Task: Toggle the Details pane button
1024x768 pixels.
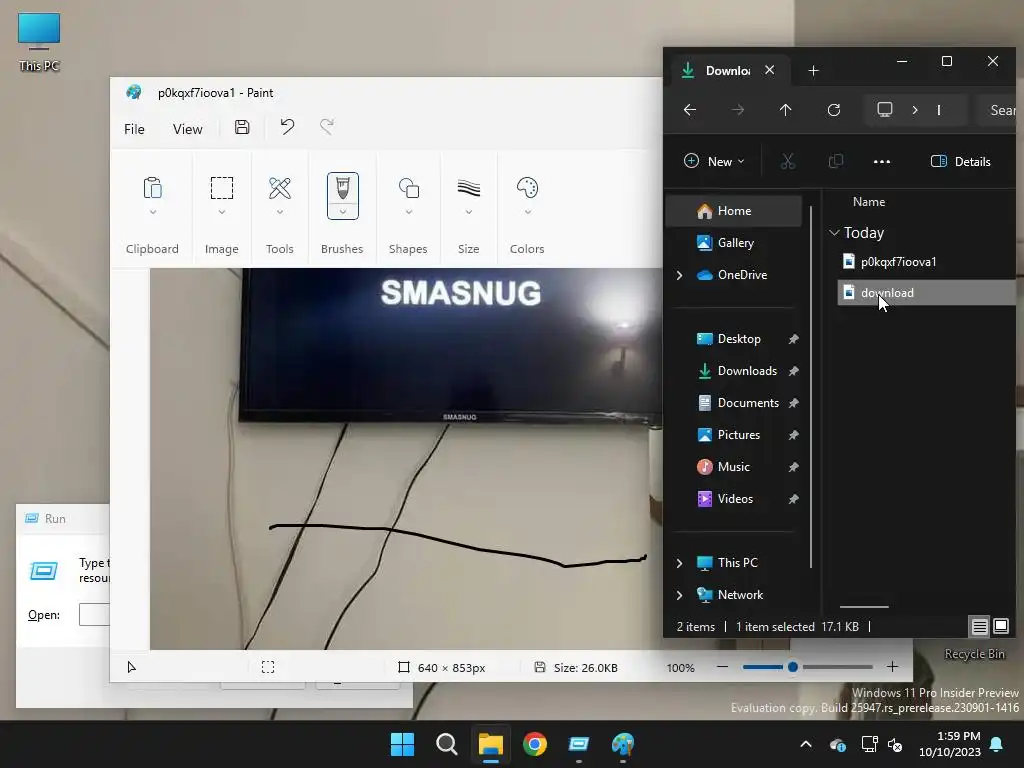Action: pos(961,161)
